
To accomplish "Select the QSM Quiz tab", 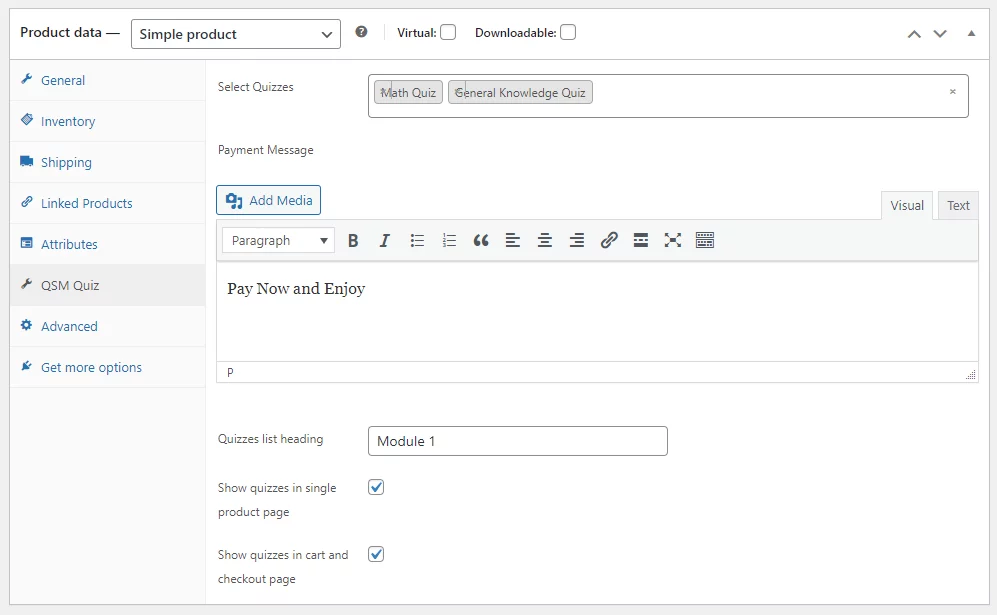I will [107, 285].
